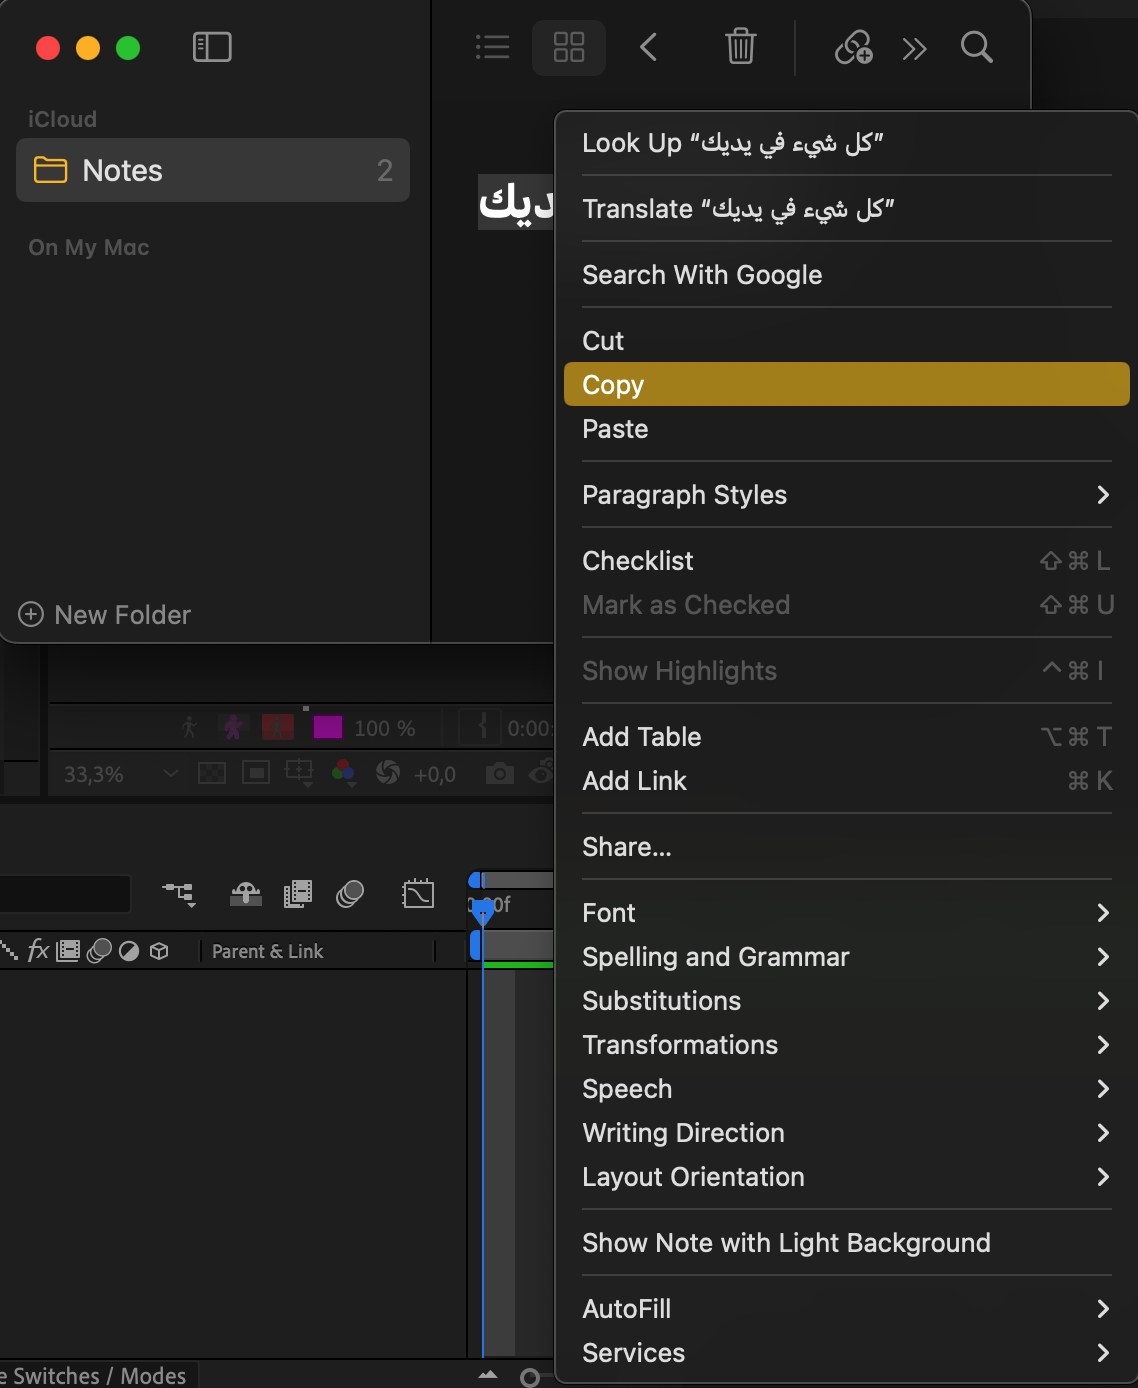Toggle Frame Blending for all layers
1138x1388 pixels.
coord(298,894)
